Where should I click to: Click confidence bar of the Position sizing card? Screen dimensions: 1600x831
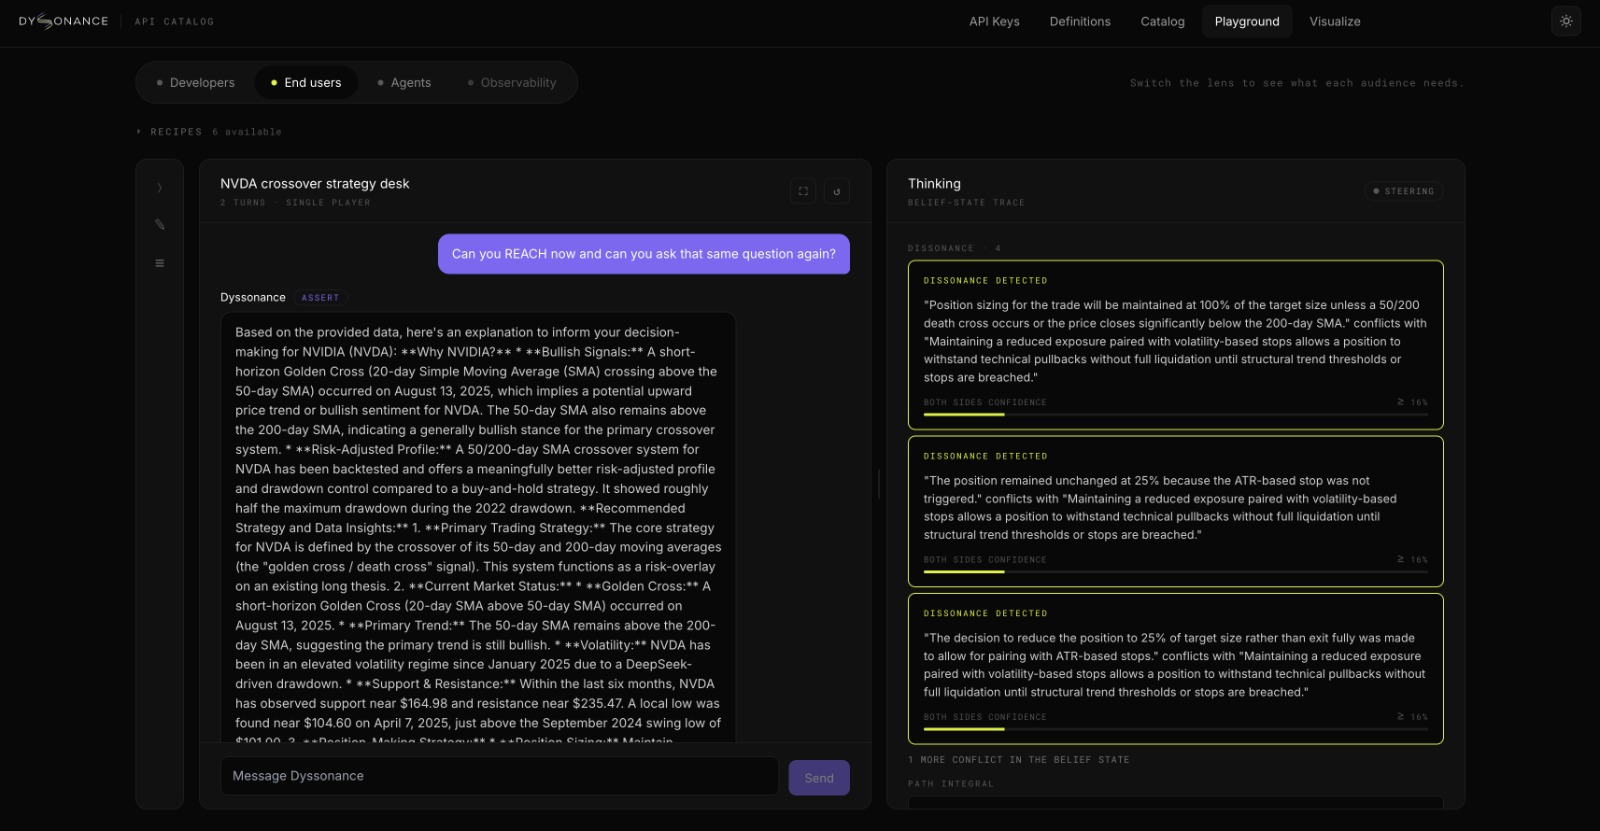point(1175,414)
